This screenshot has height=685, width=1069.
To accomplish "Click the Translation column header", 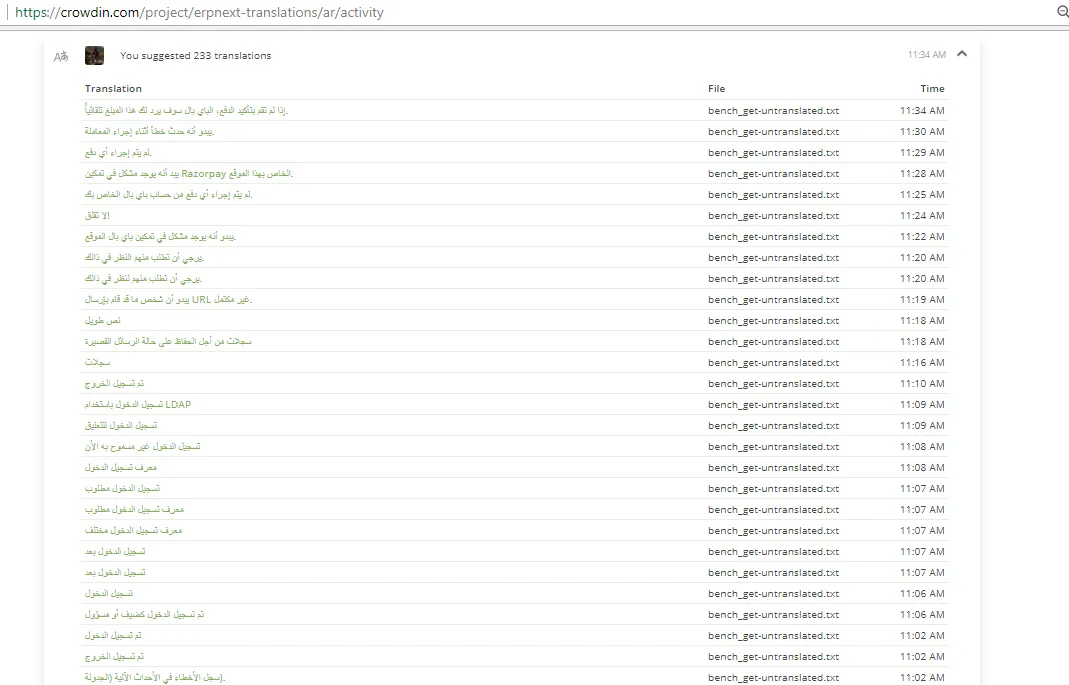I will pos(113,89).
